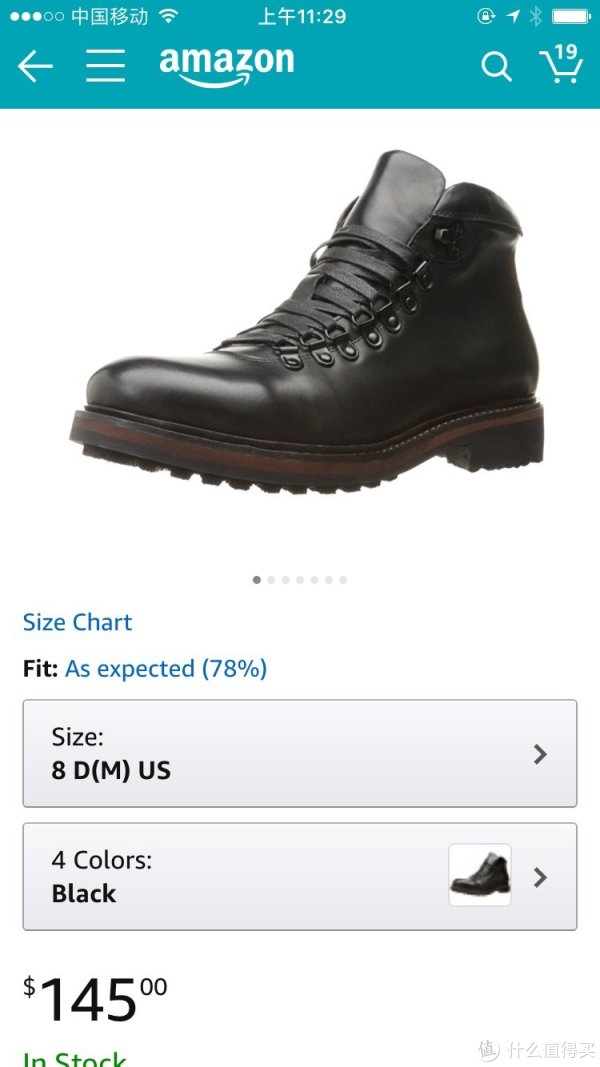This screenshot has height=1067, width=600.
Task: Click the chevron in the Colors row
Action: click(x=540, y=877)
